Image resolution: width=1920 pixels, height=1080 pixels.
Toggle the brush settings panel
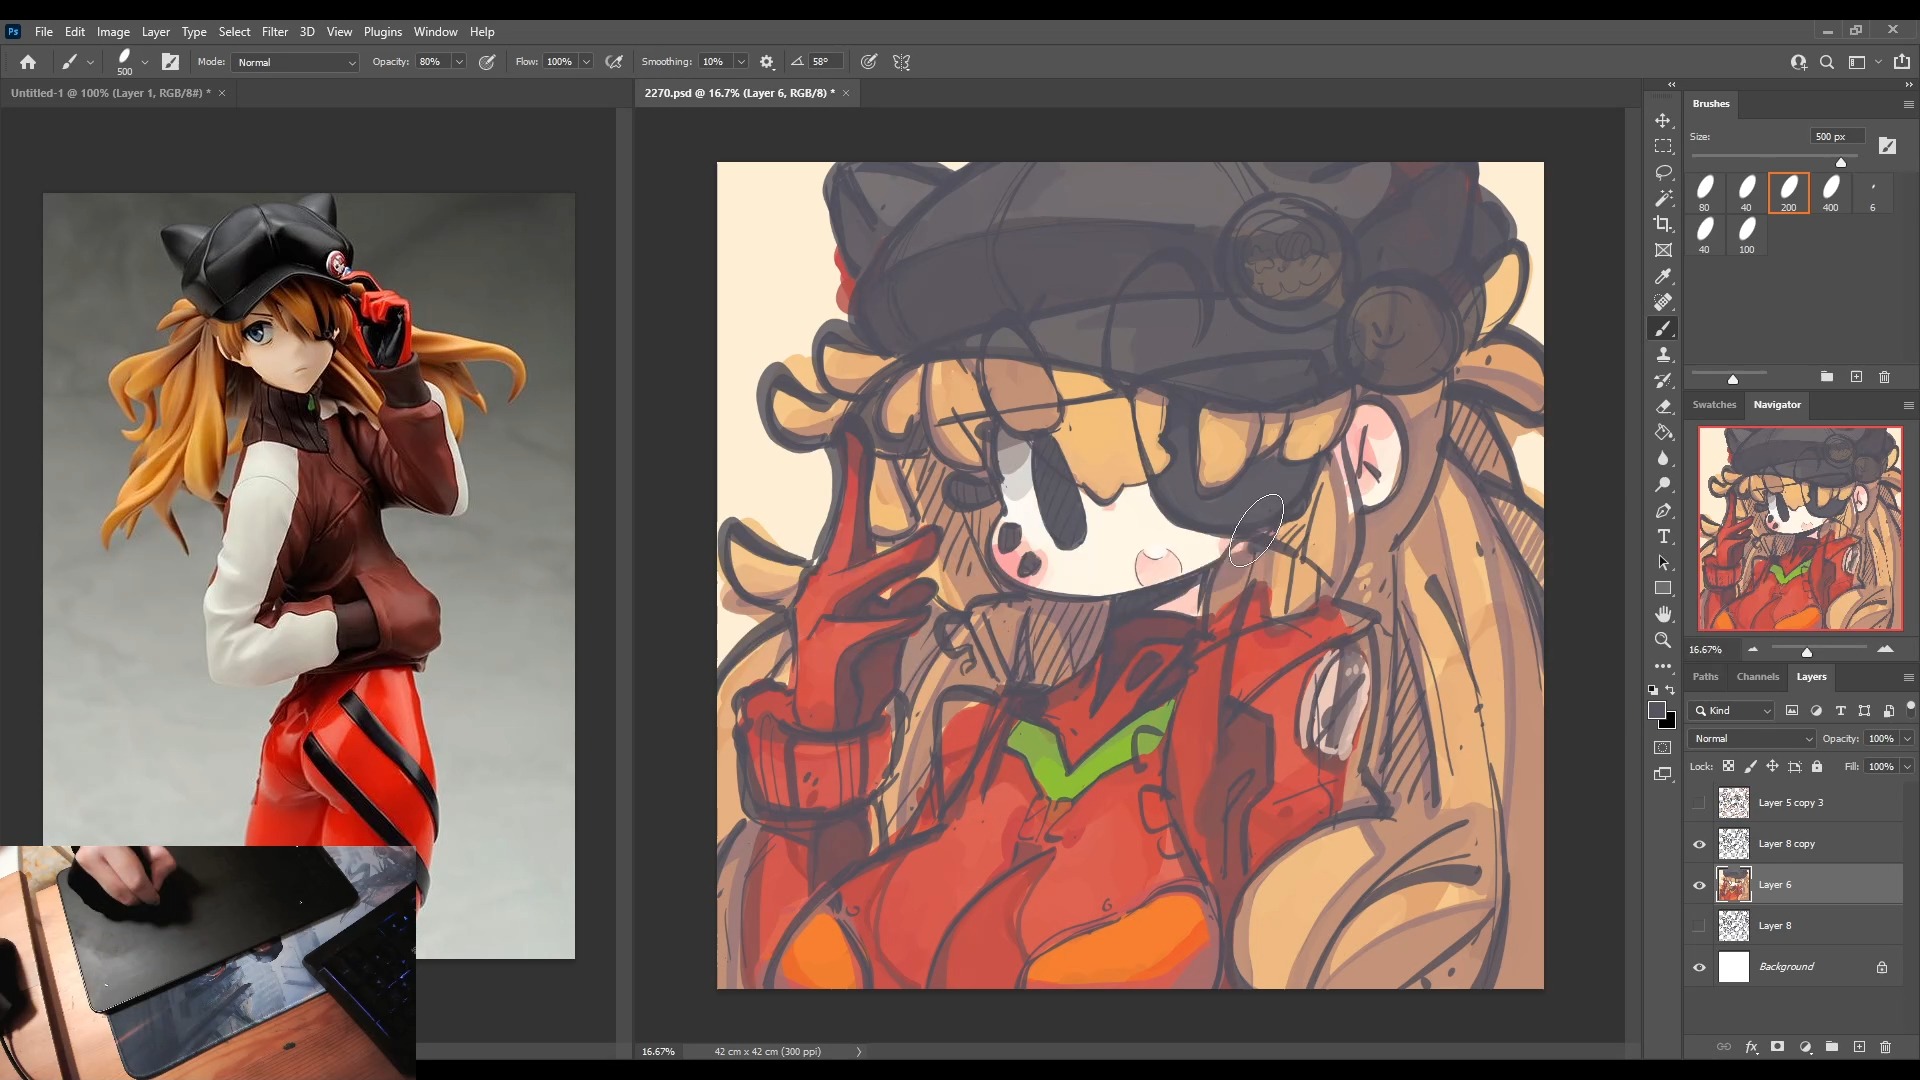[x=170, y=62]
